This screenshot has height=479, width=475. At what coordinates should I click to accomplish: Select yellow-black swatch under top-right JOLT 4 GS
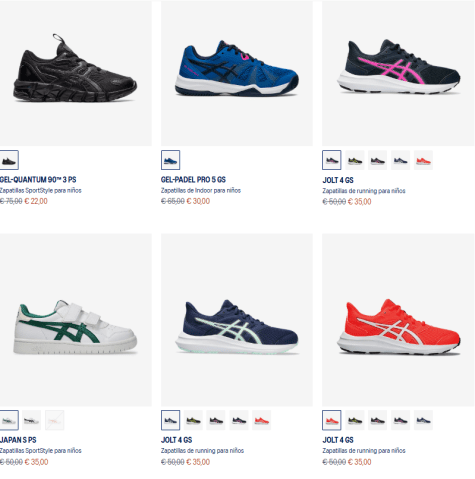point(355,160)
